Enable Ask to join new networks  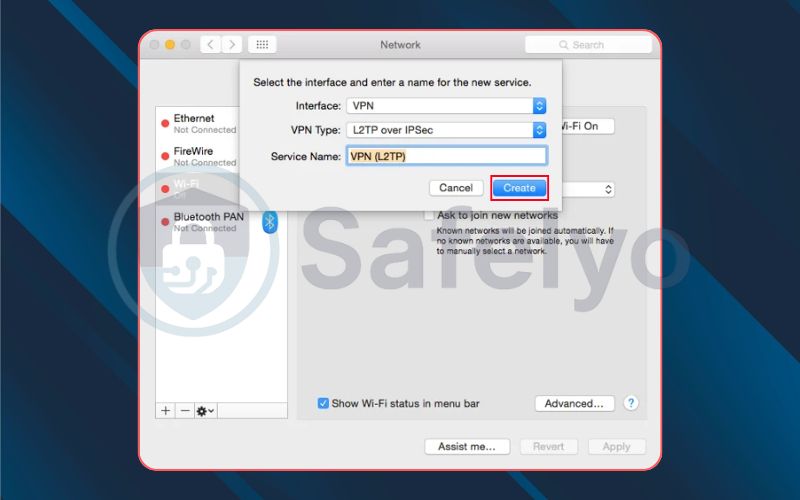(429, 215)
